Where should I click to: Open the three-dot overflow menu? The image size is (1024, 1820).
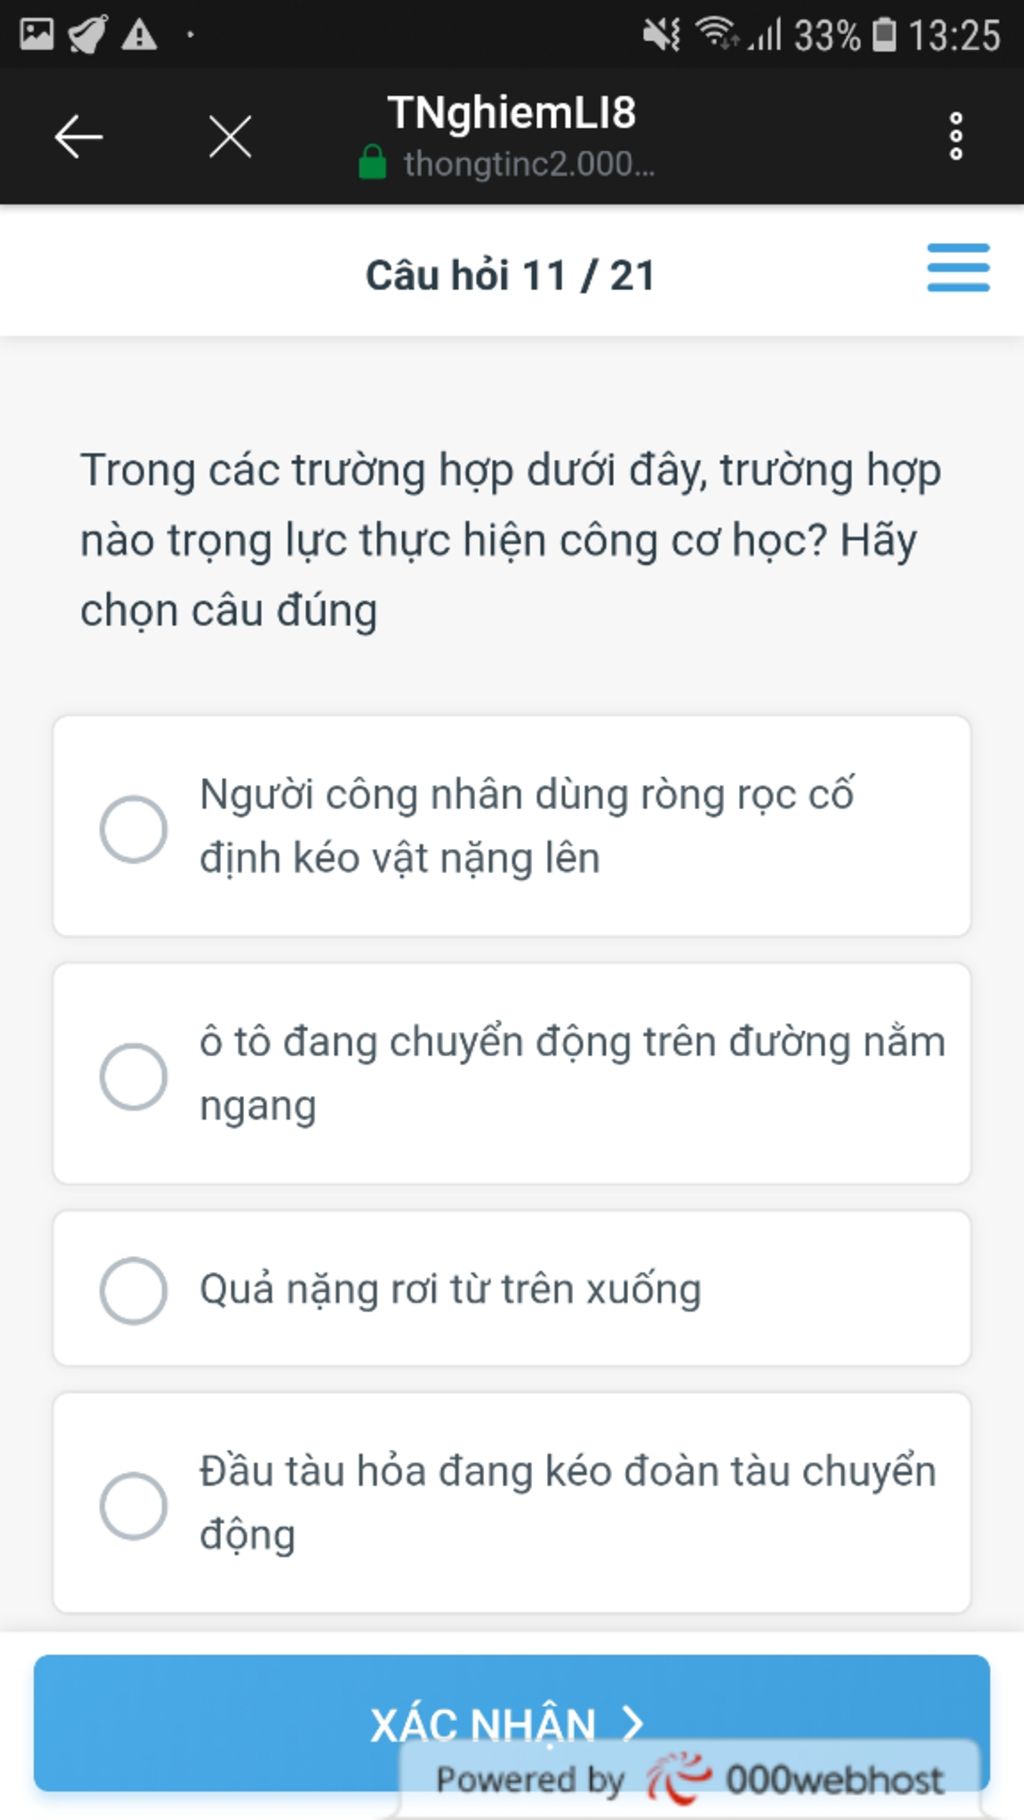[956, 136]
